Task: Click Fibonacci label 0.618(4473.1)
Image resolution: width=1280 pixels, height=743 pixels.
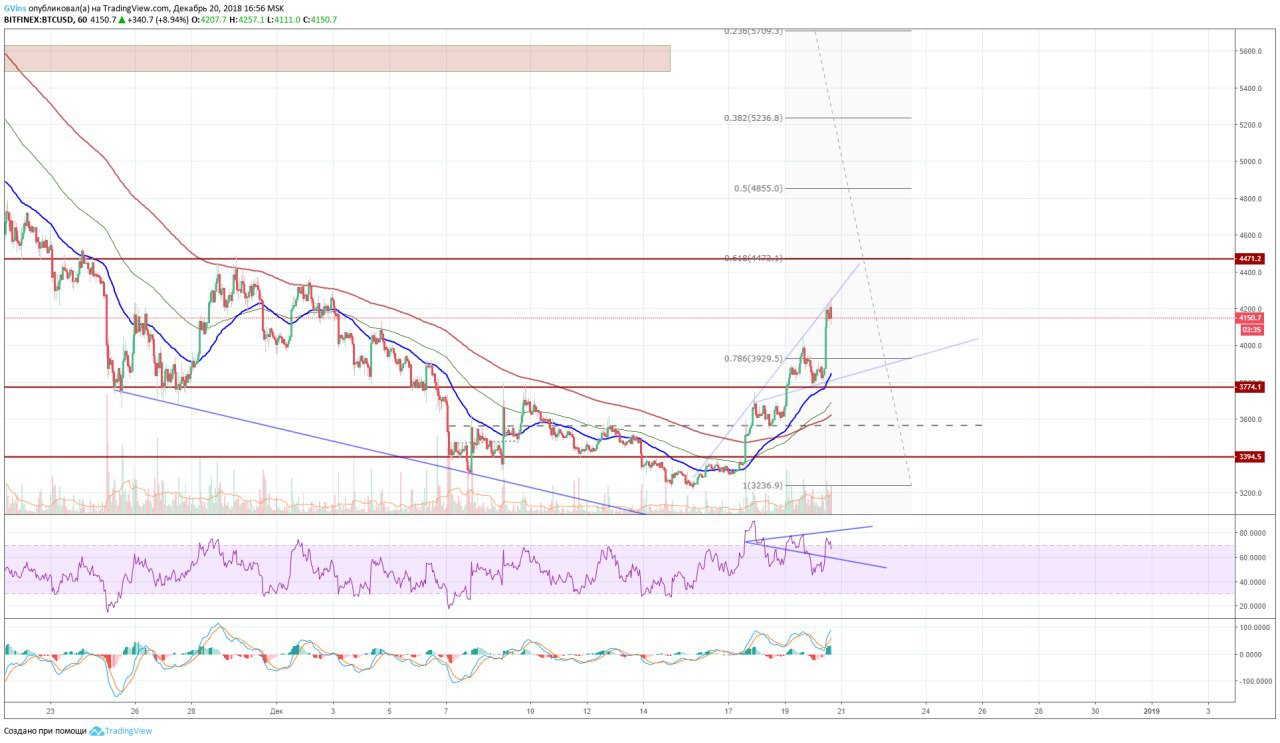Action: click(x=753, y=258)
